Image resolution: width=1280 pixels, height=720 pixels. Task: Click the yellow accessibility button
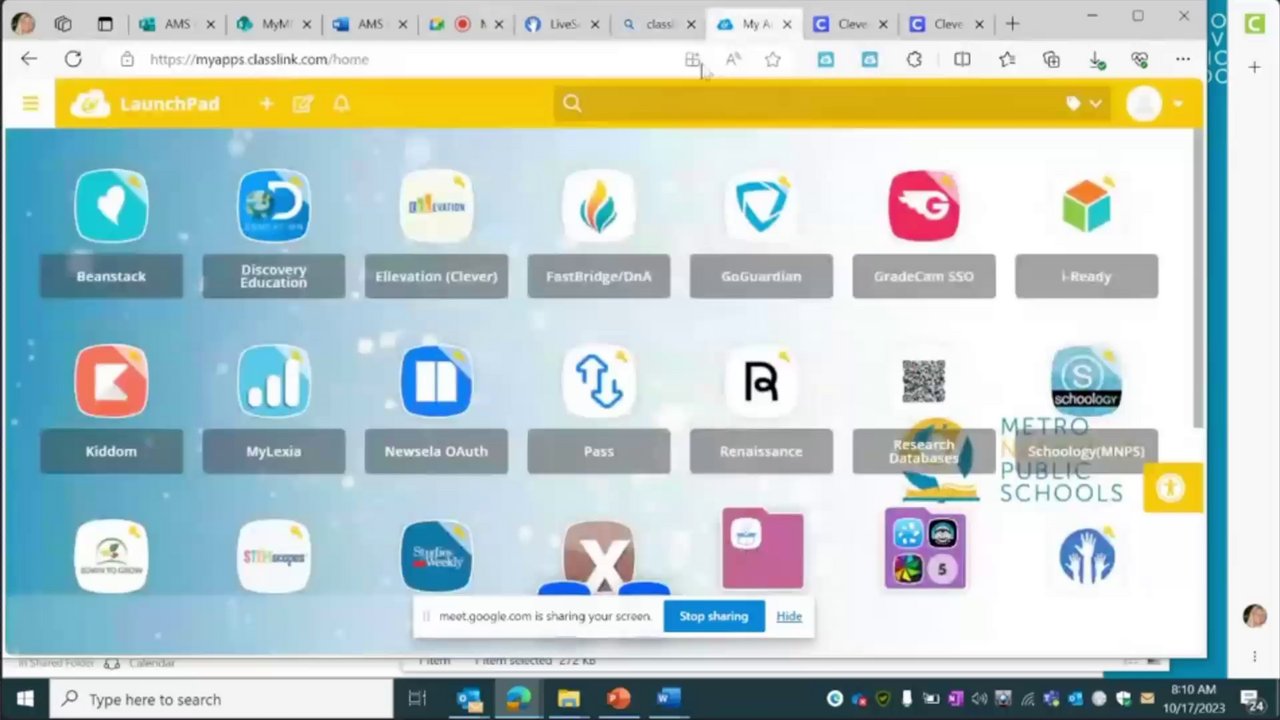click(1172, 488)
